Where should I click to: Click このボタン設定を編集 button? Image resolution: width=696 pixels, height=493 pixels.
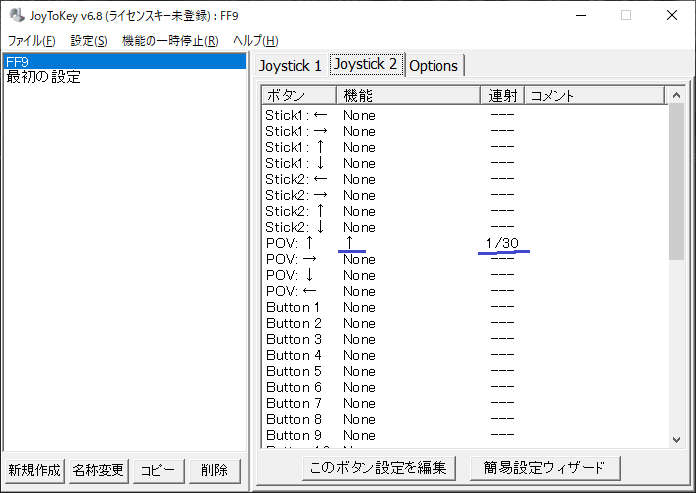[378, 468]
